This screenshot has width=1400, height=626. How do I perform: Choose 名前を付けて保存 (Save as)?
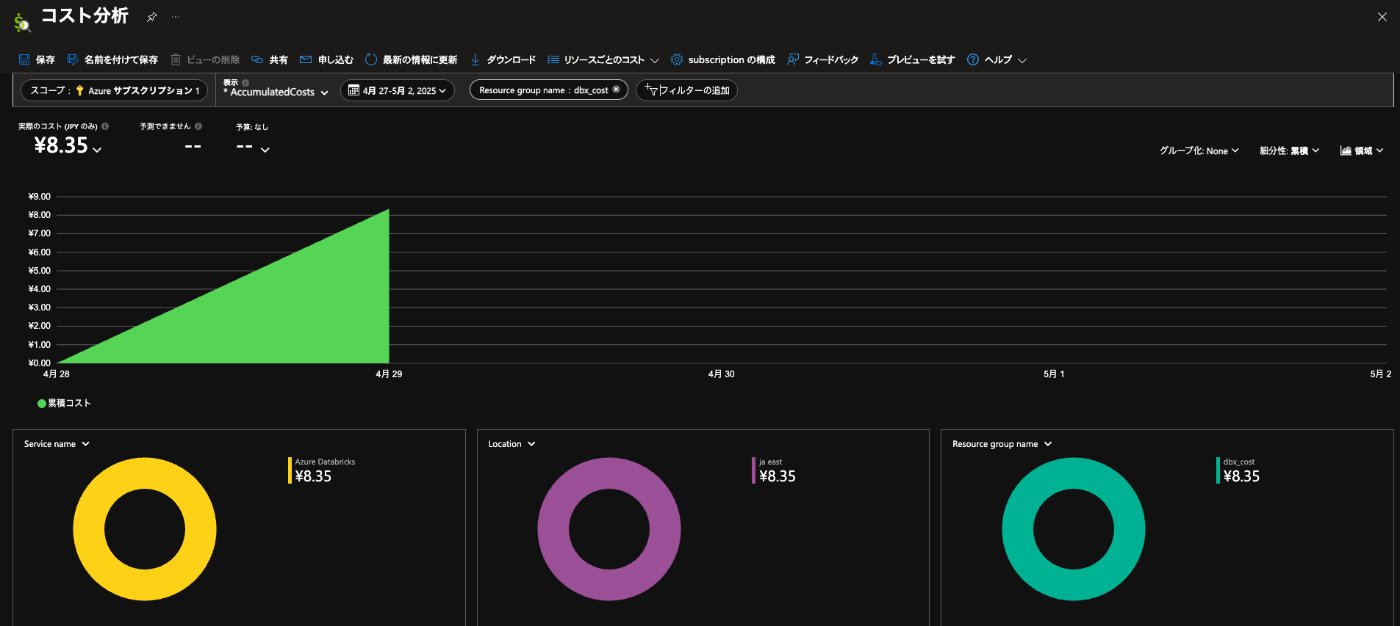pos(112,60)
